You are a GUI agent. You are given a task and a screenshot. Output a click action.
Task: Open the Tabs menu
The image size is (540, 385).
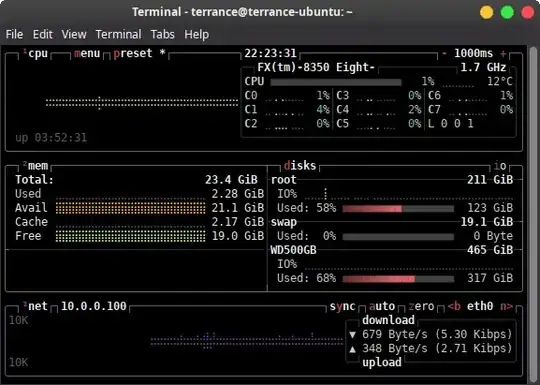click(163, 34)
